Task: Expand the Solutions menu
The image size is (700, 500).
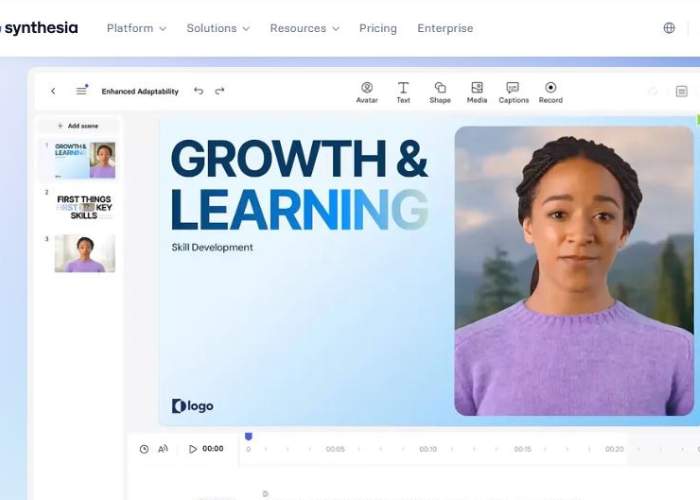Action: (x=218, y=28)
